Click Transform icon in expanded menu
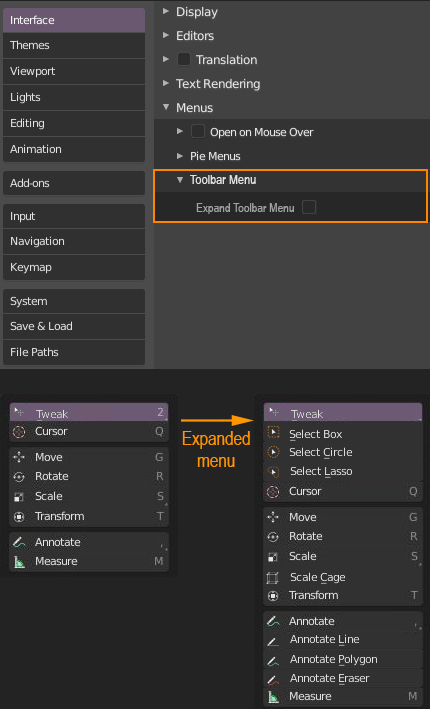Image resolution: width=430 pixels, height=709 pixels. [273, 596]
